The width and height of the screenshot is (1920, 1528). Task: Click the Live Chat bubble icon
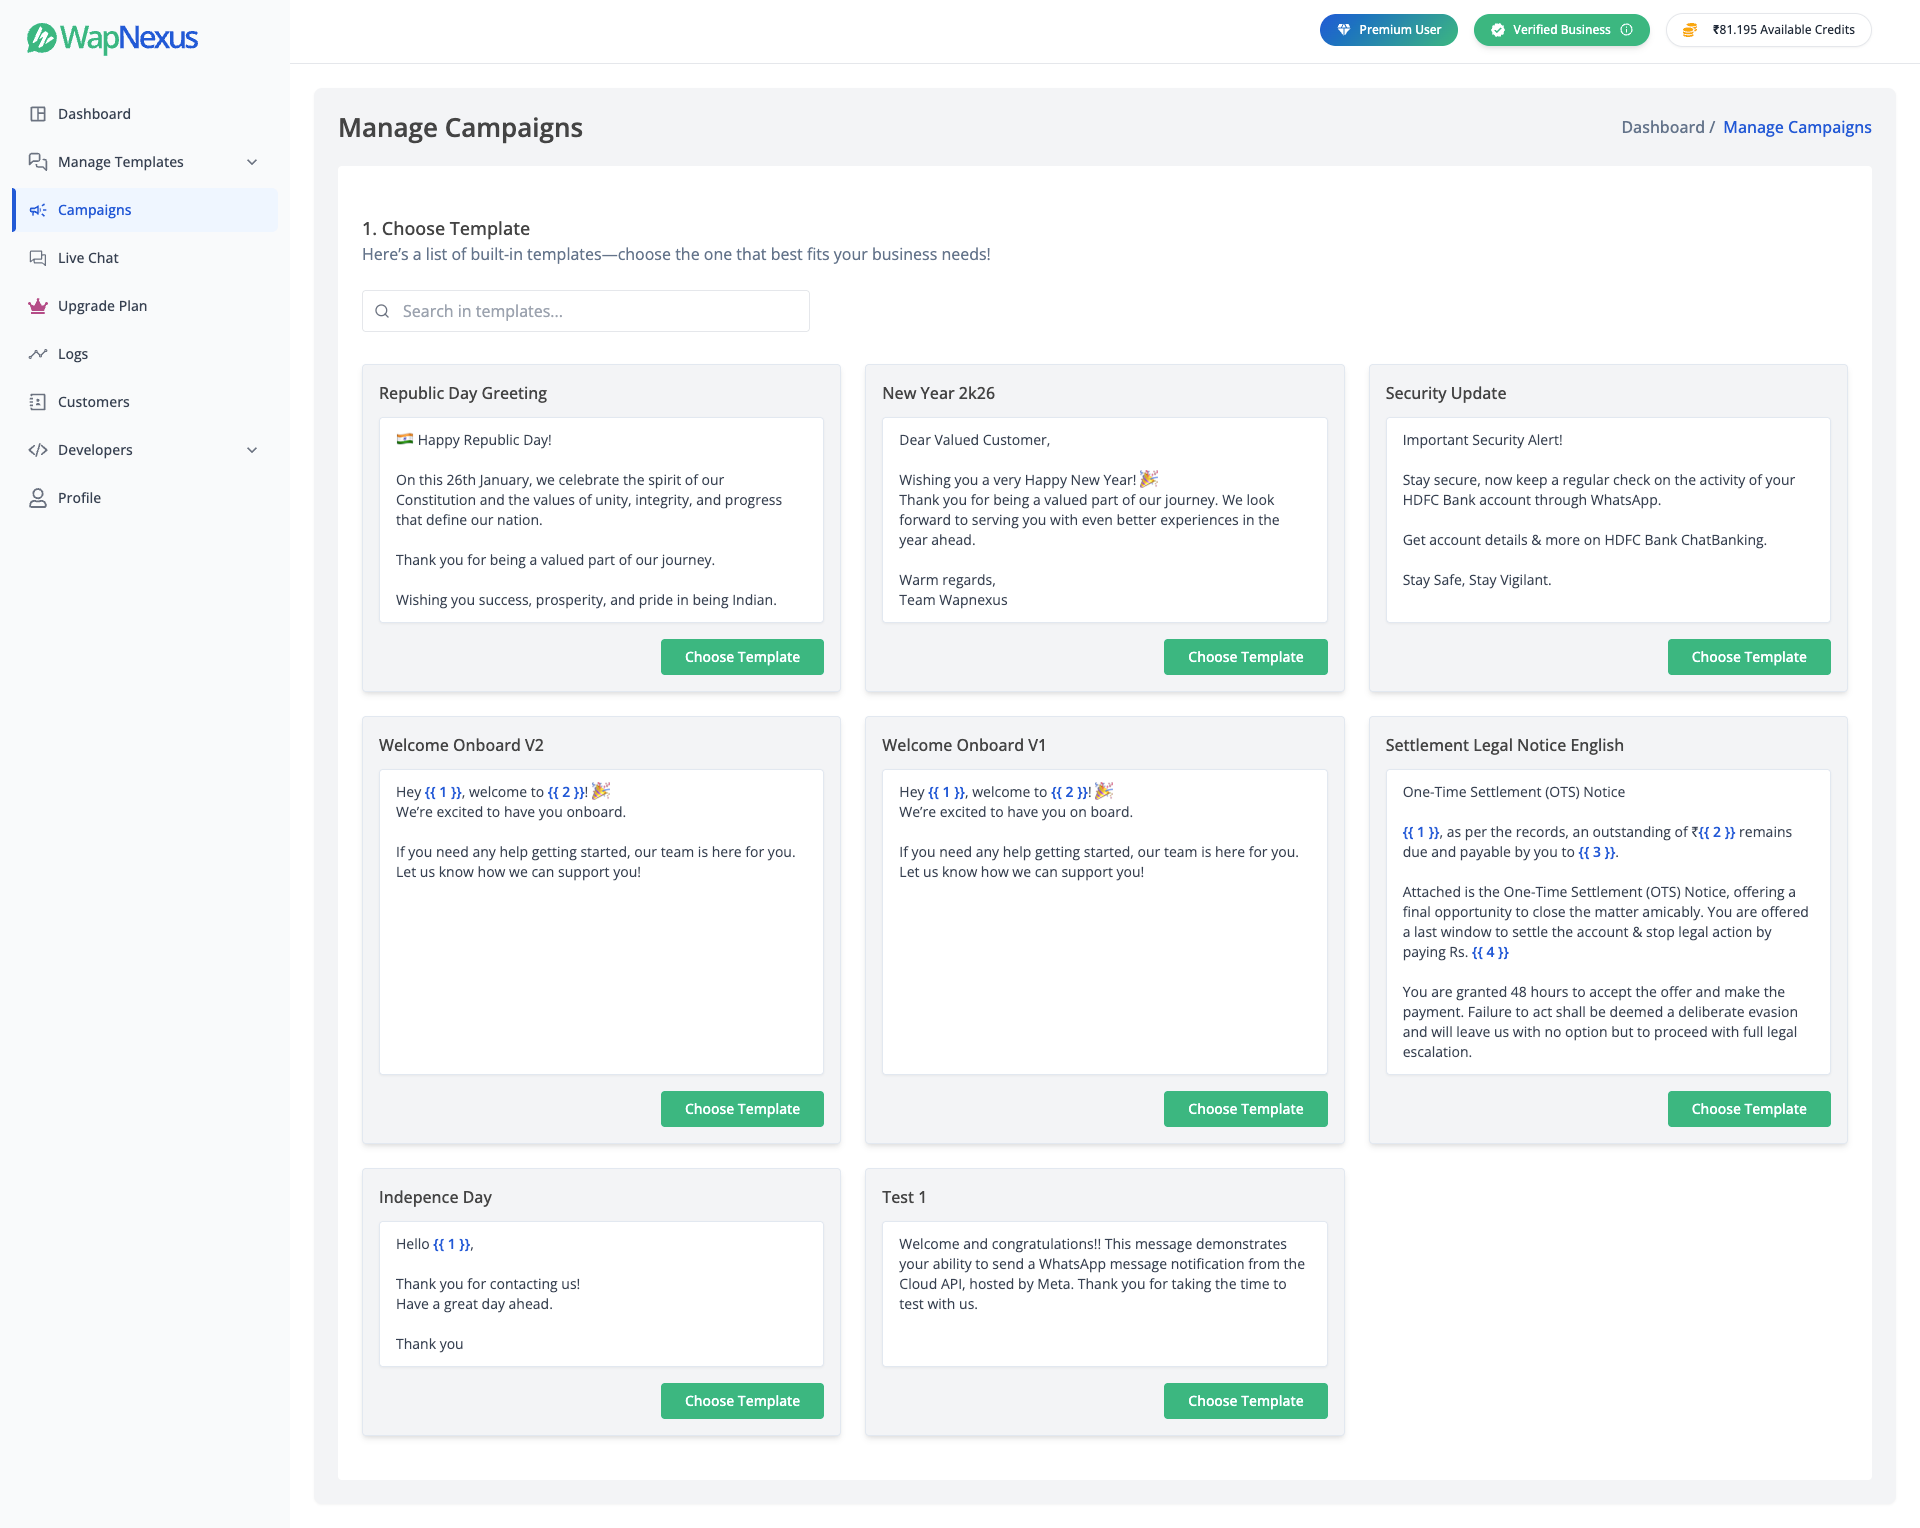click(38, 258)
